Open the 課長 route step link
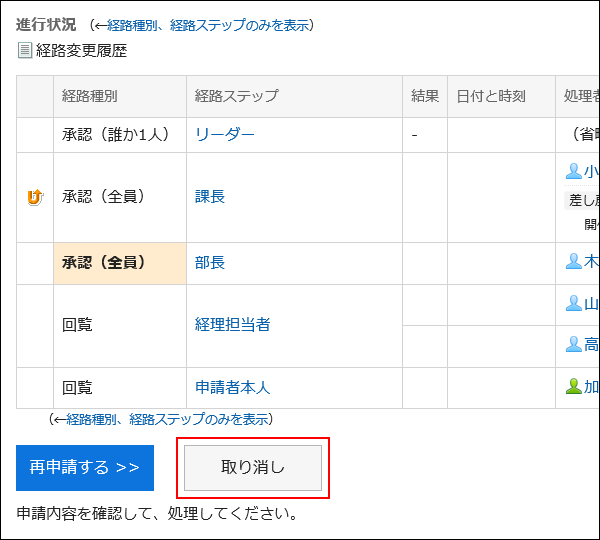600x540 pixels. click(x=210, y=197)
